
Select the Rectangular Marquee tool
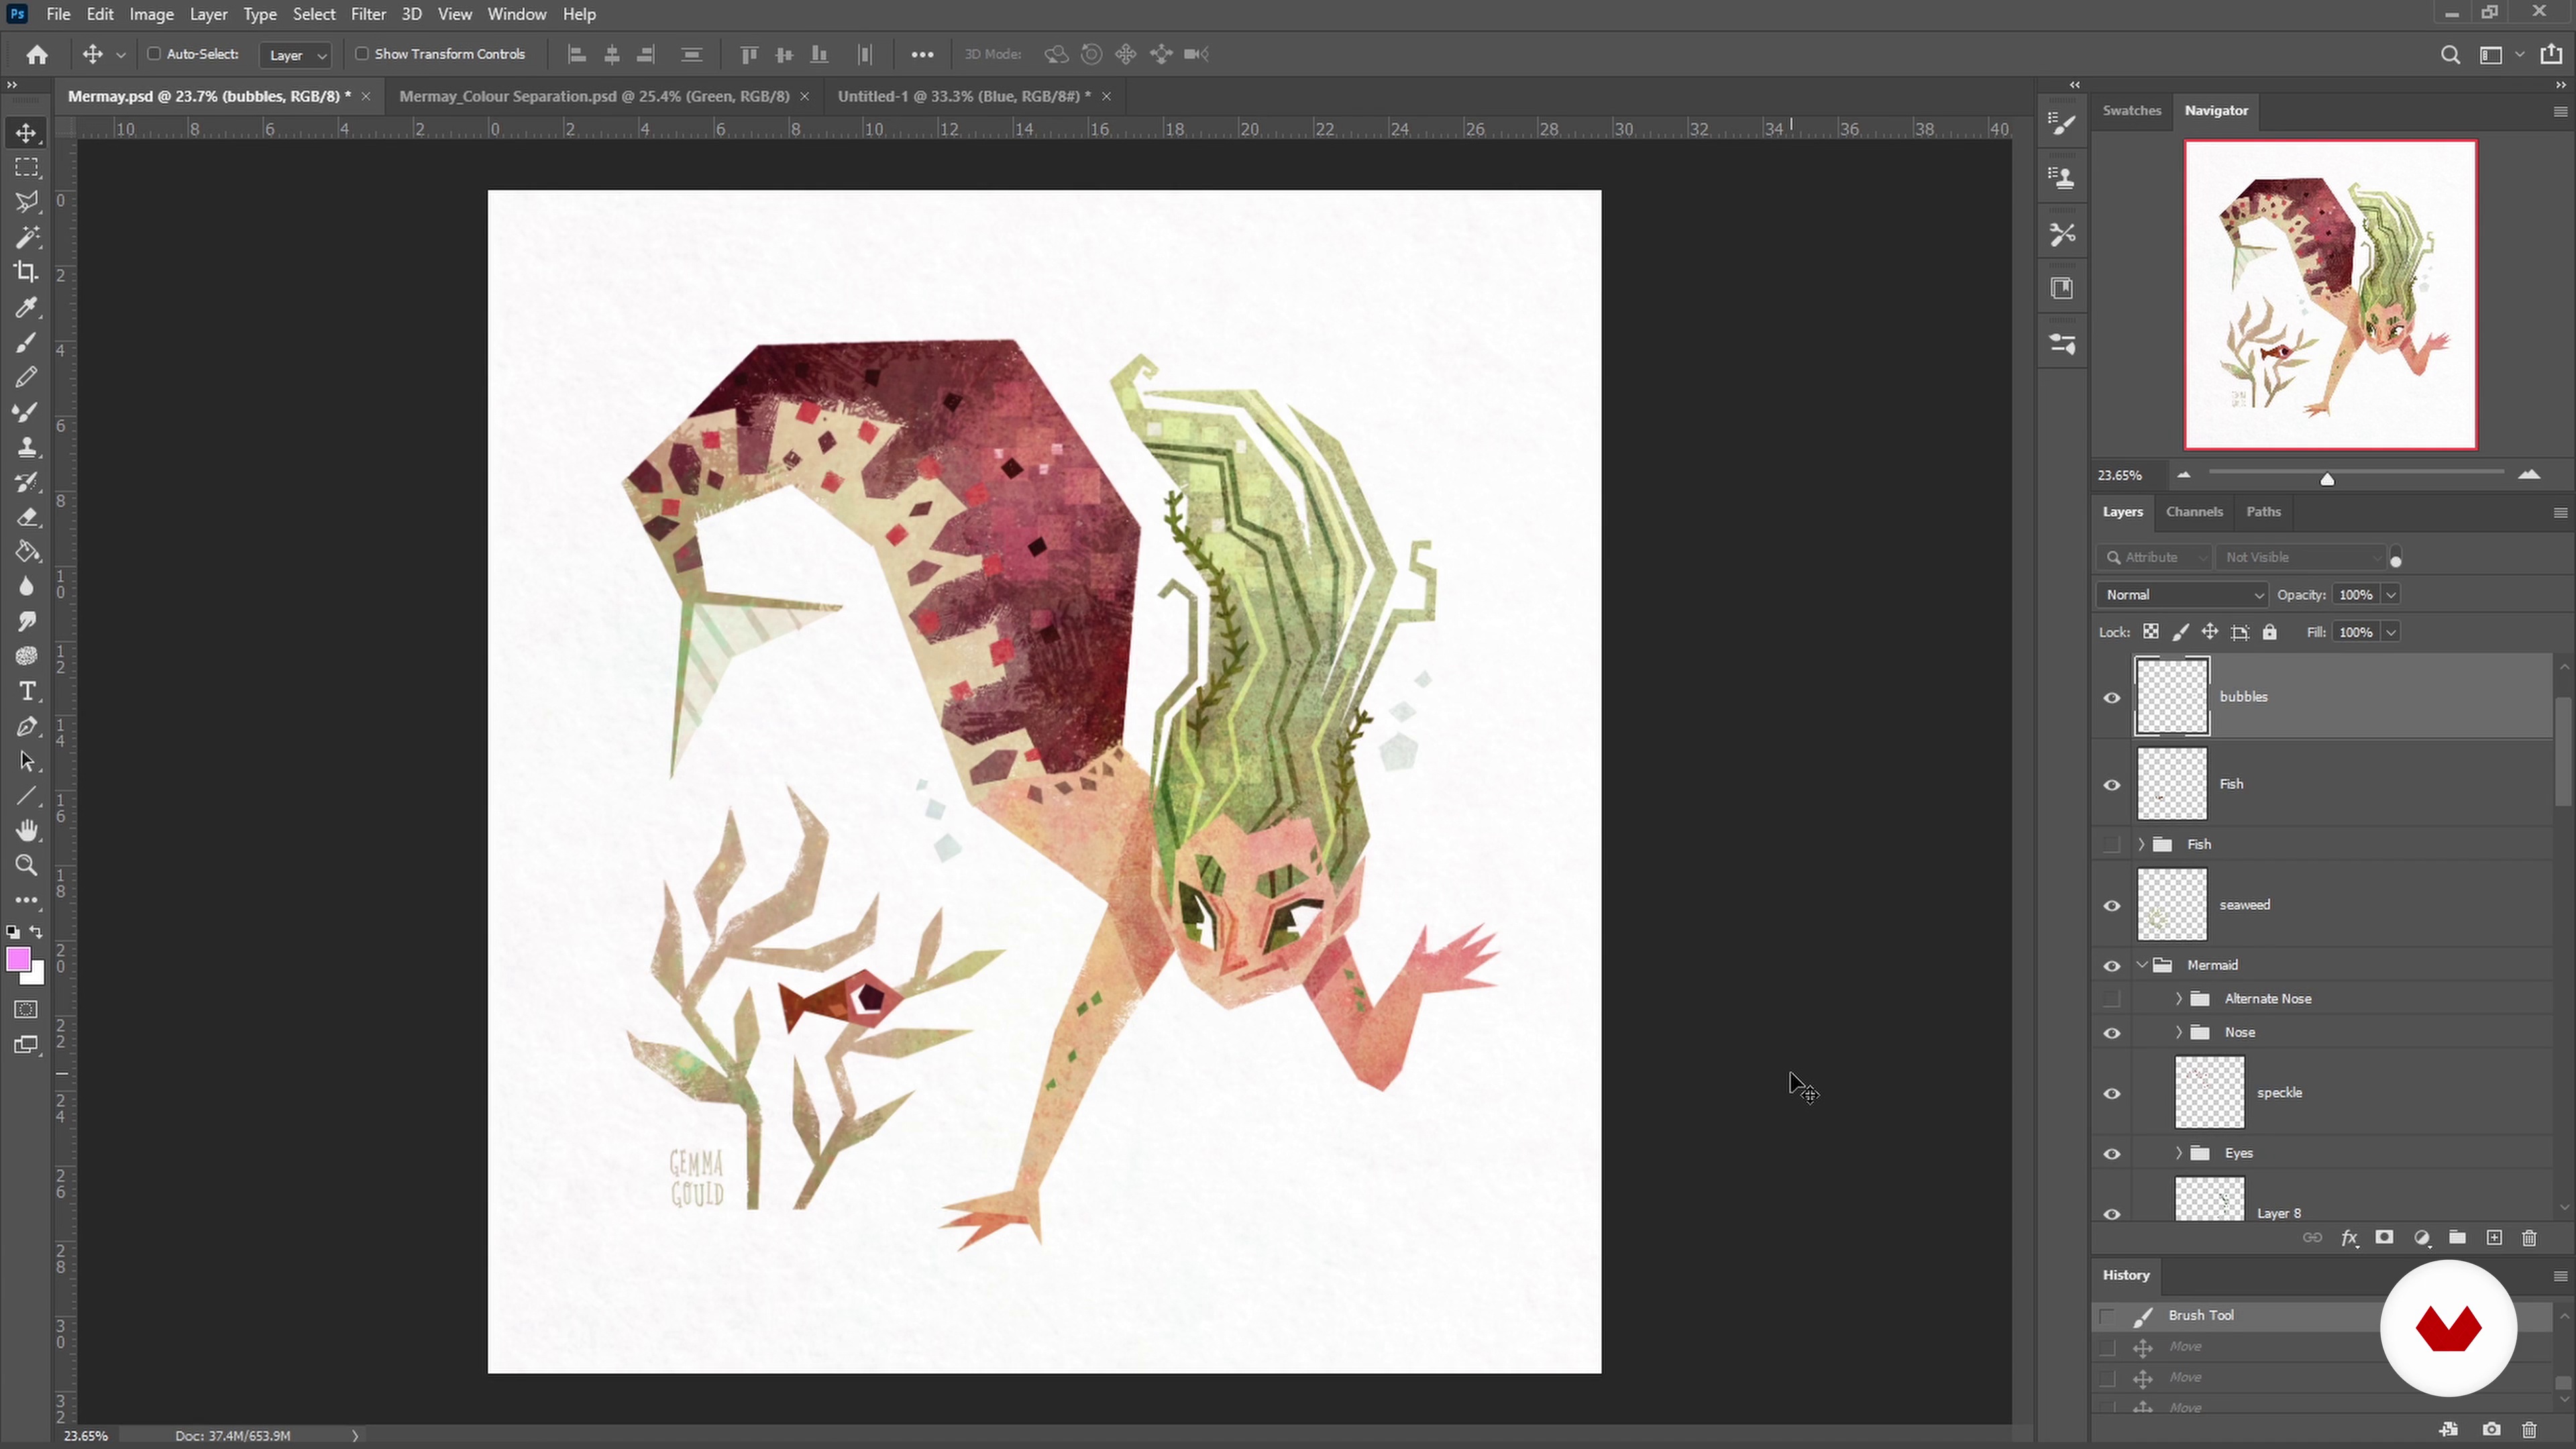pyautogui.click(x=27, y=168)
